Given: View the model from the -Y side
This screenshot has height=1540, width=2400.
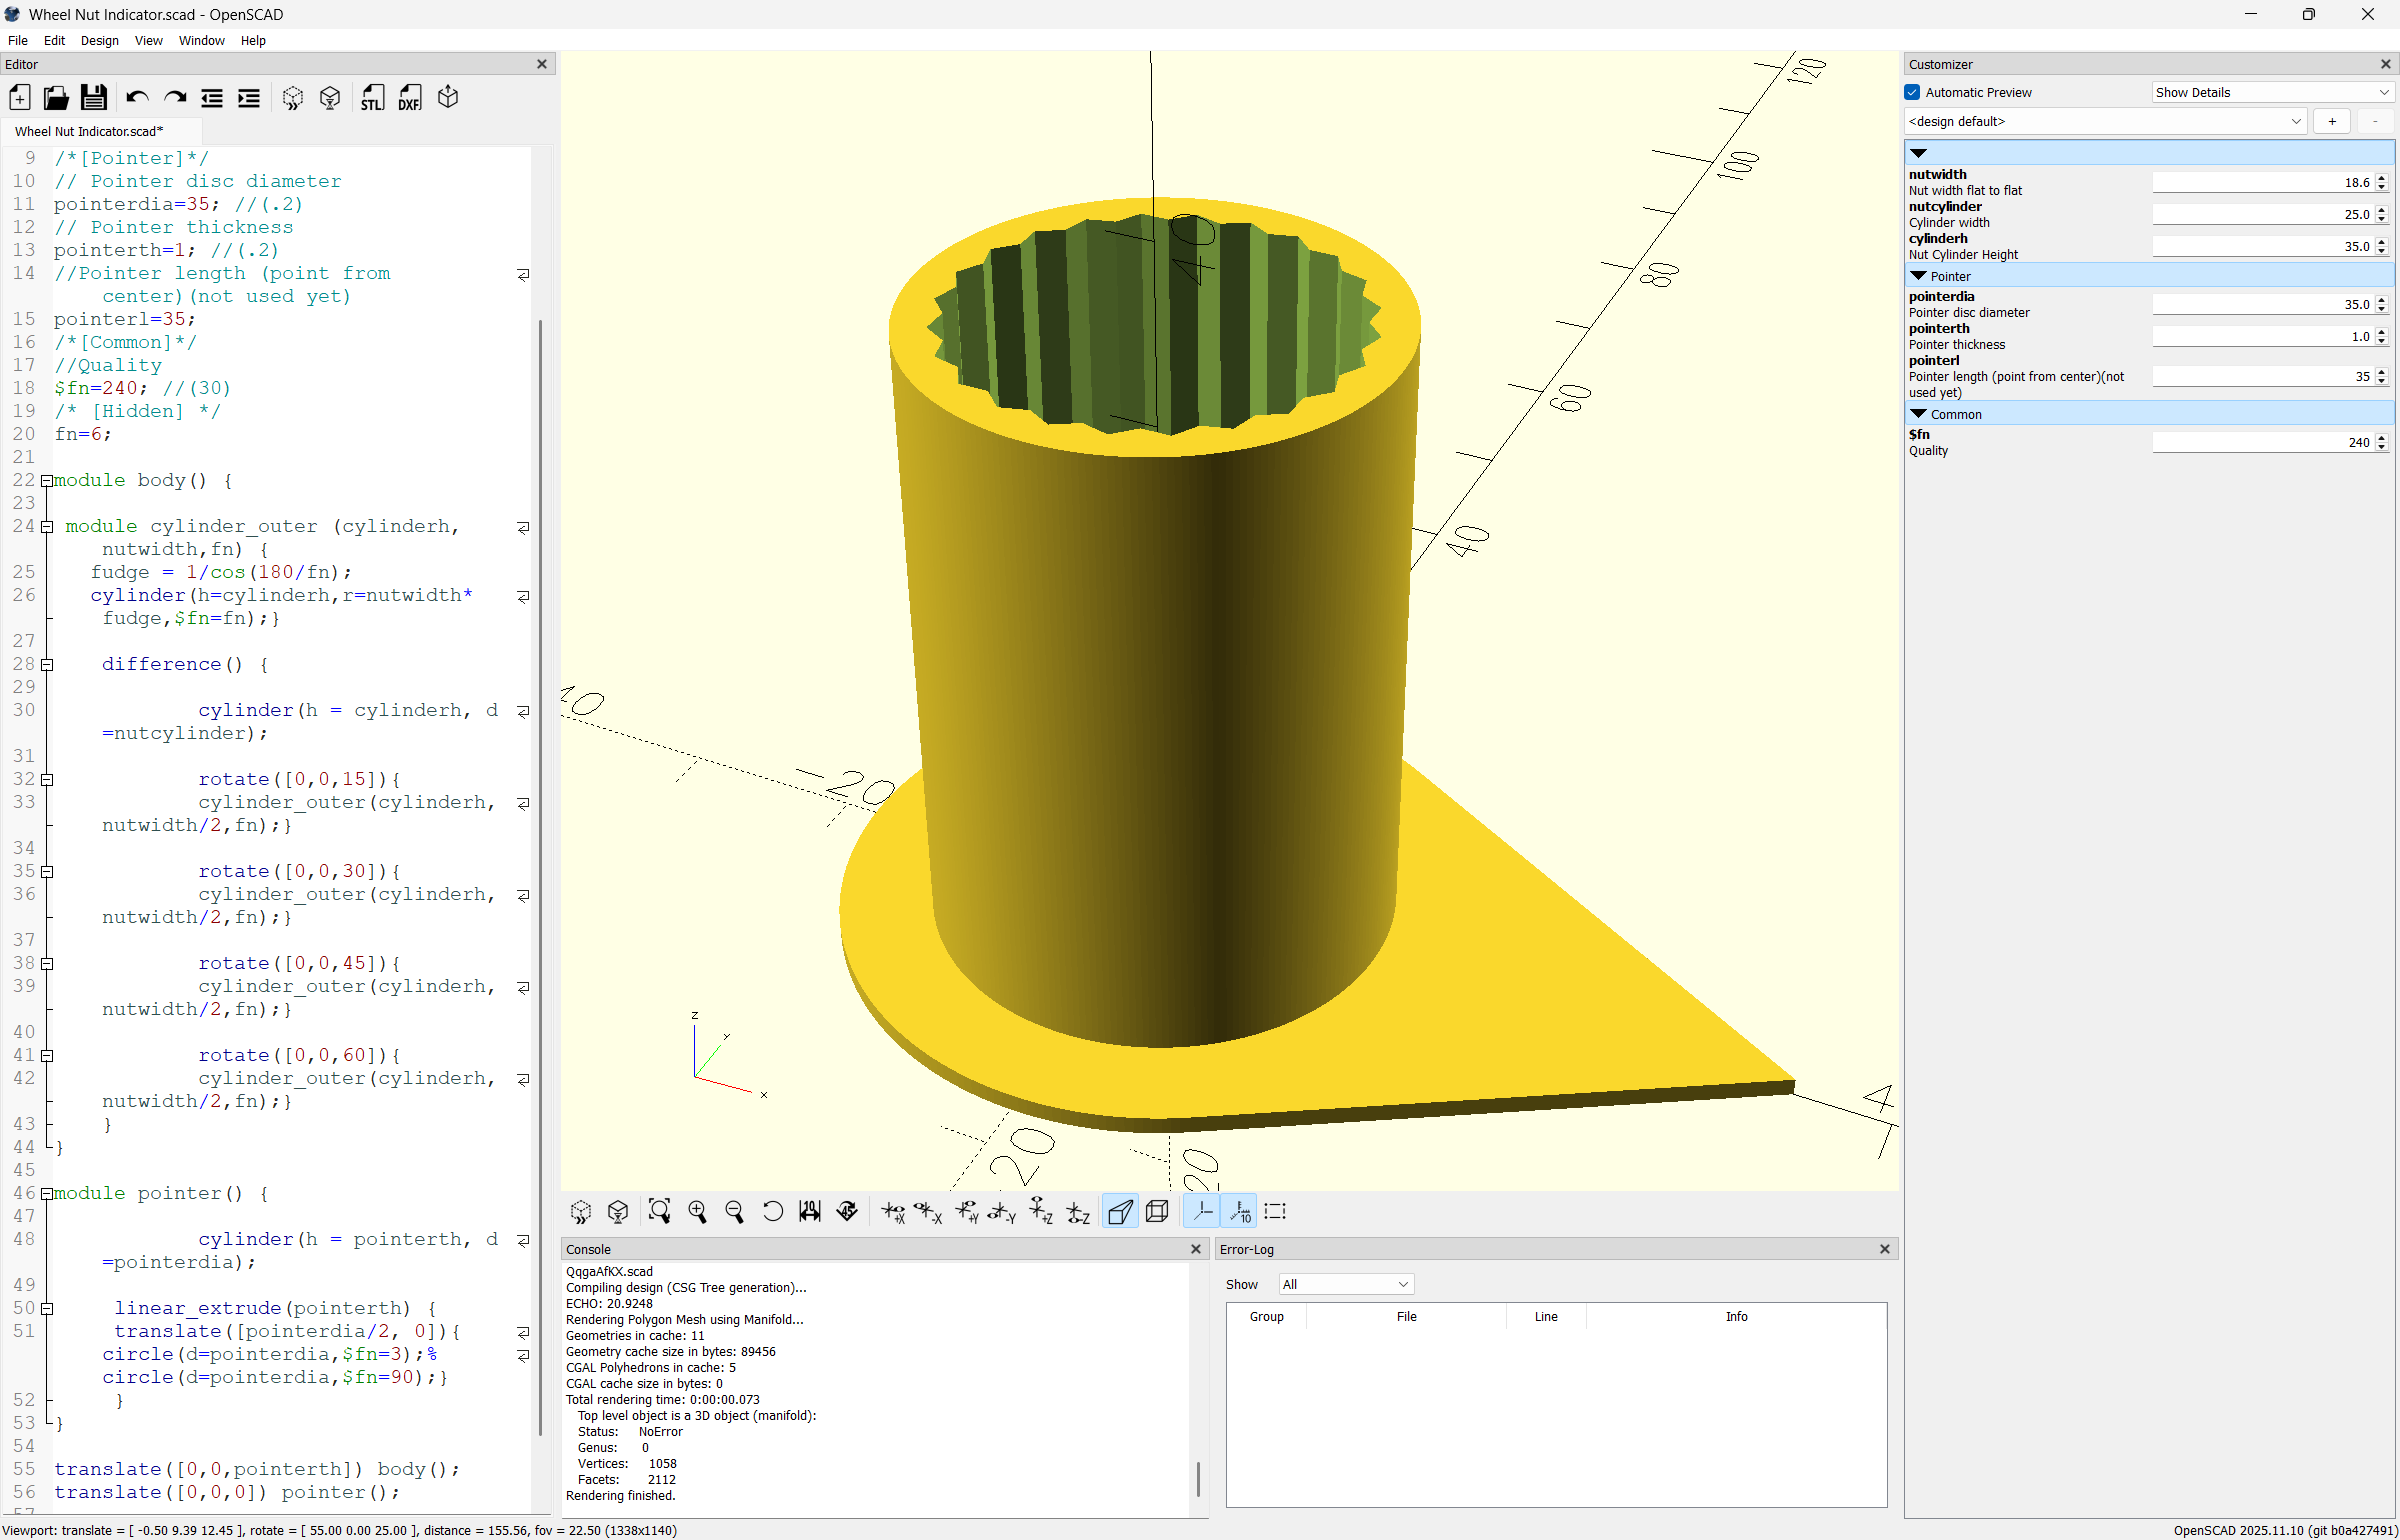Looking at the screenshot, I should pyautogui.click(x=1003, y=1212).
